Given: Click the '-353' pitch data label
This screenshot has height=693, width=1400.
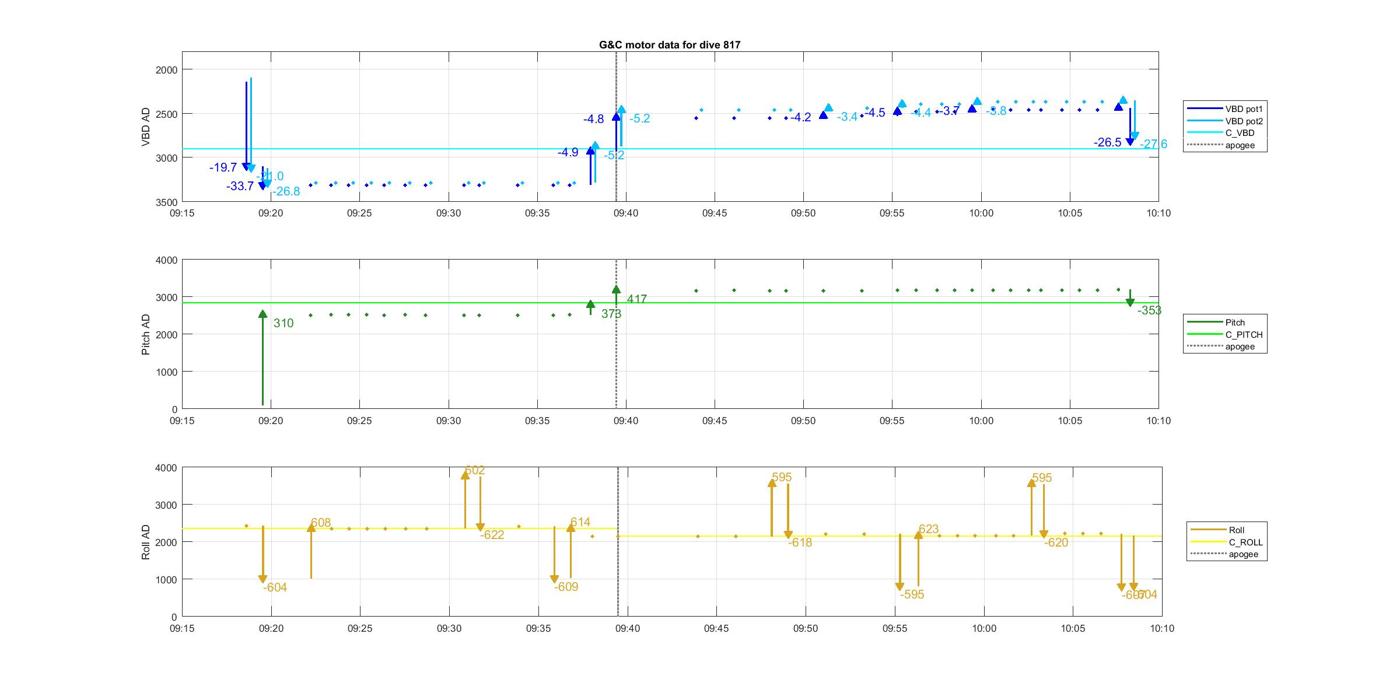Looking at the screenshot, I should point(1150,311).
